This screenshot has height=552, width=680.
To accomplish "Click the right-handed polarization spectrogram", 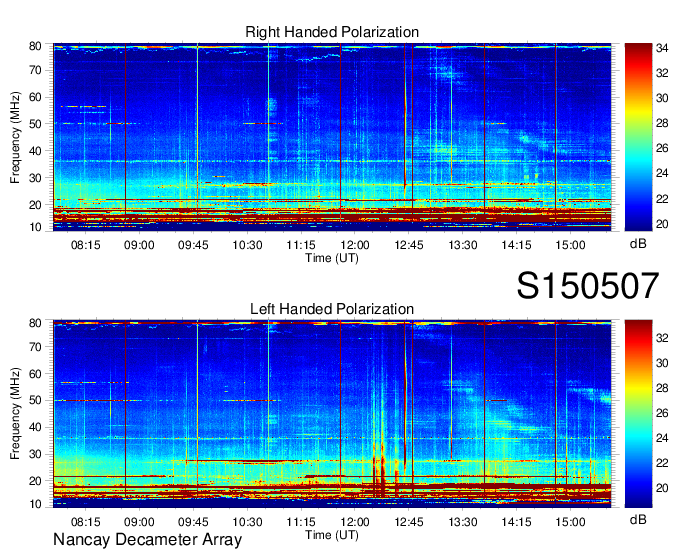I will point(332,137).
